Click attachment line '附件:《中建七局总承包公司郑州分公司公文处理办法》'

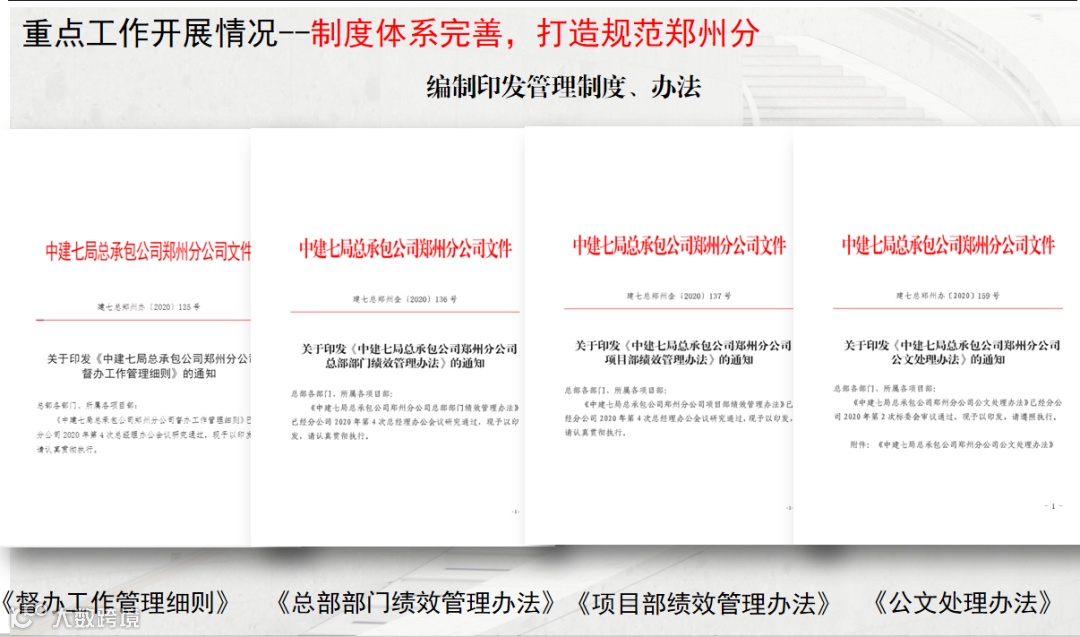tap(952, 445)
